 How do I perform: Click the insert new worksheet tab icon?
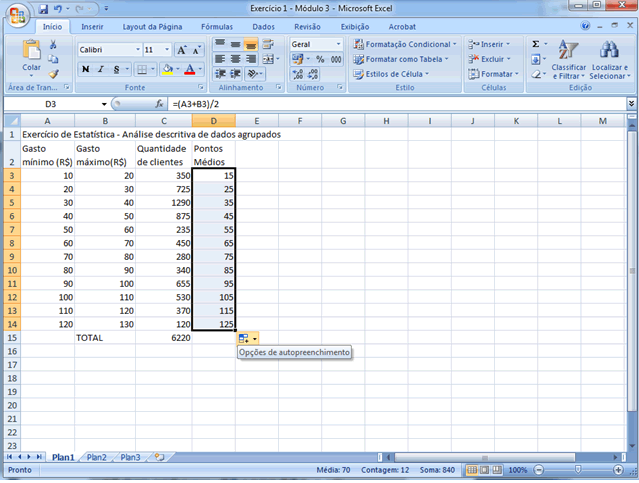tap(159, 456)
